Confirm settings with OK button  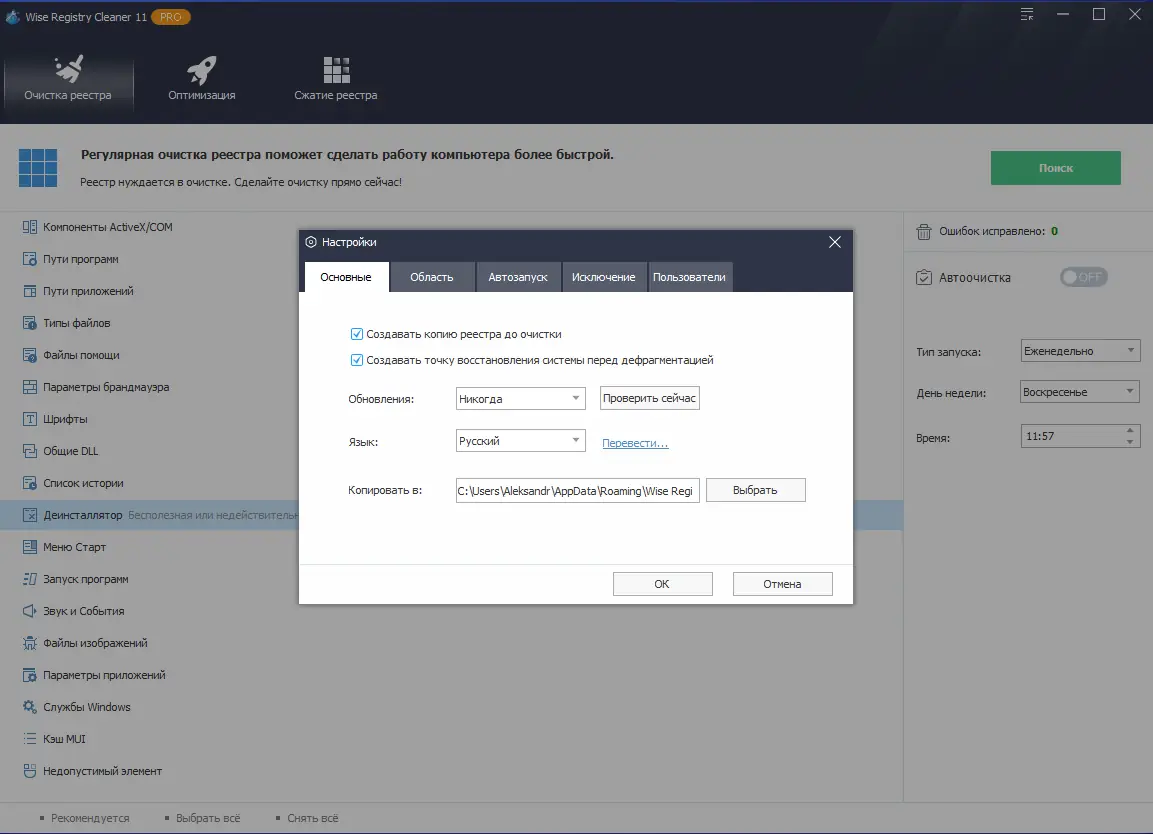click(x=663, y=584)
